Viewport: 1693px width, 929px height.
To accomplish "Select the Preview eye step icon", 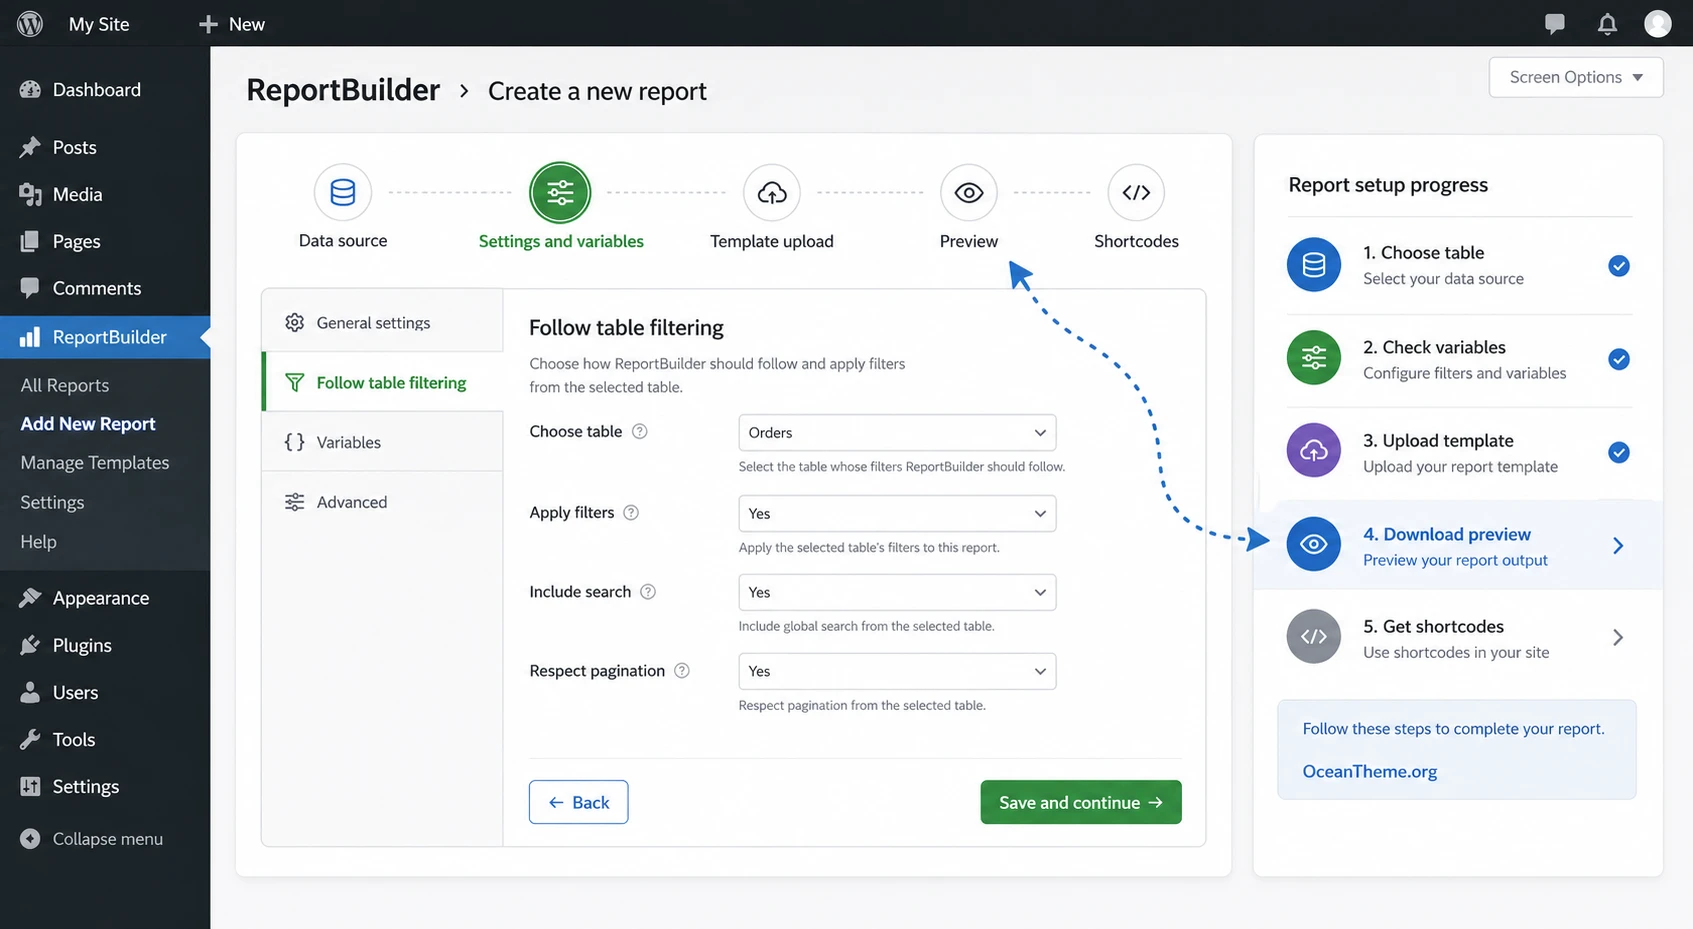I will [x=969, y=192].
